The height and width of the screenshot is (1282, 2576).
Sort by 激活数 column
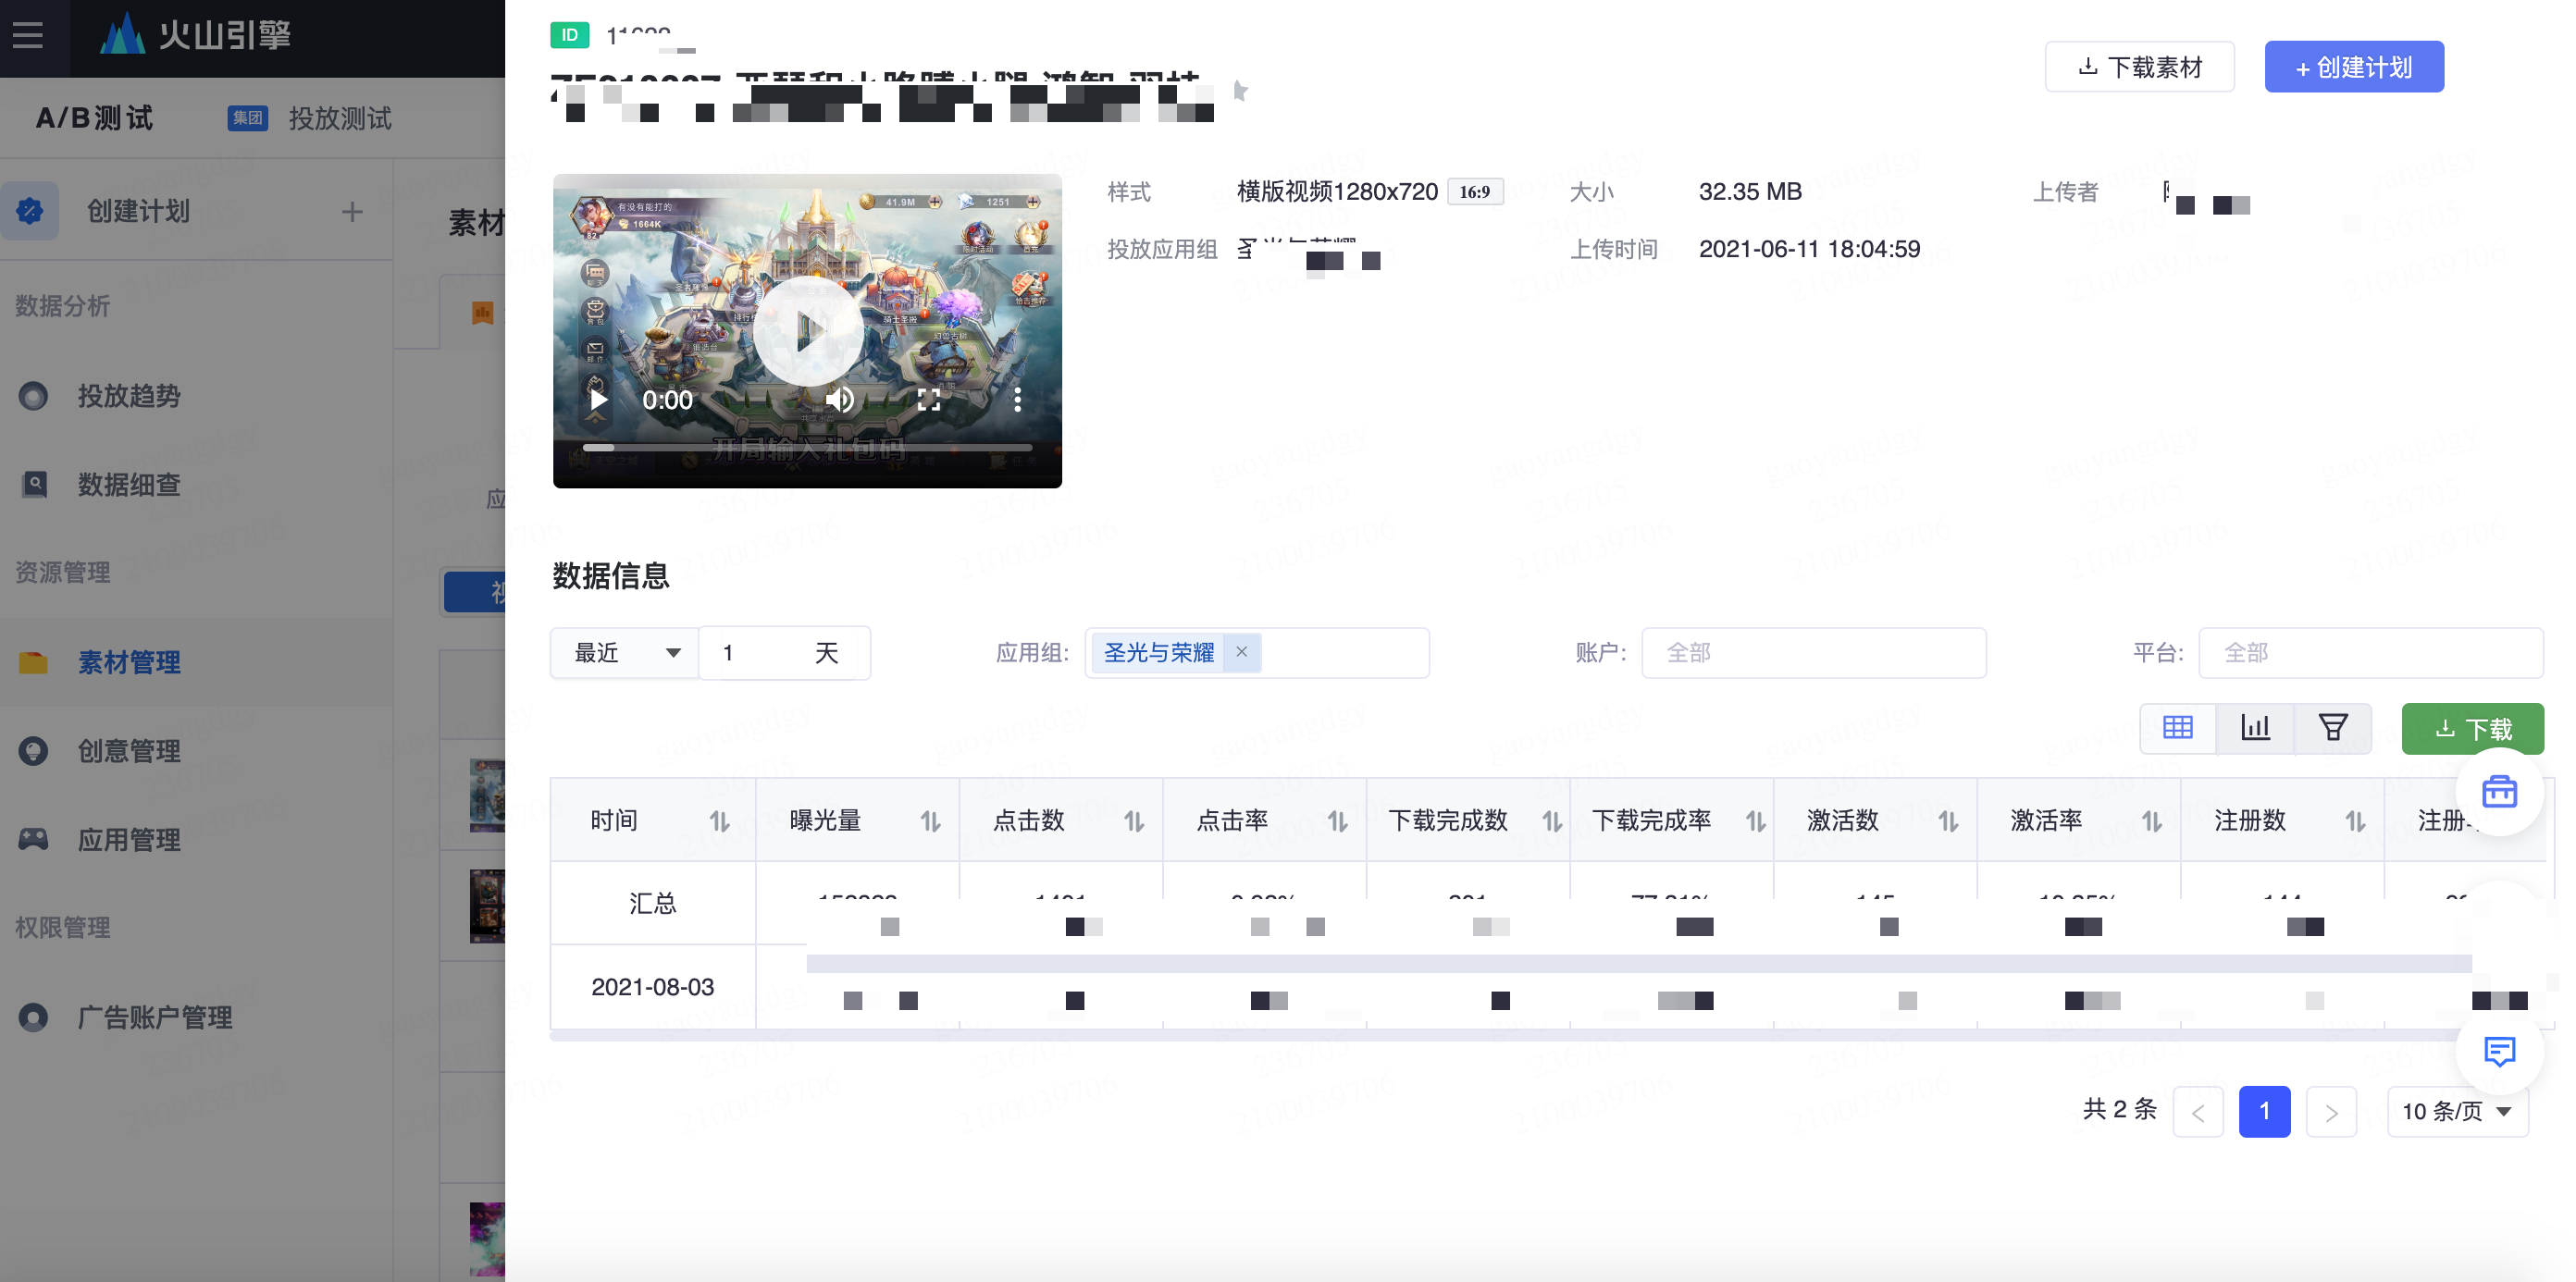click(x=1949, y=822)
